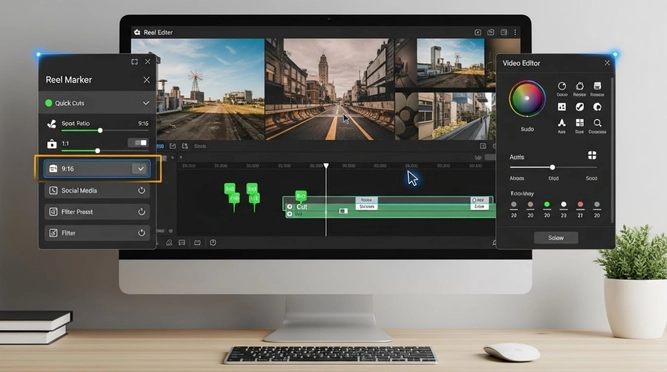667x372 pixels.
Task: Toggle the 1:1 switch
Action: coord(139,143)
